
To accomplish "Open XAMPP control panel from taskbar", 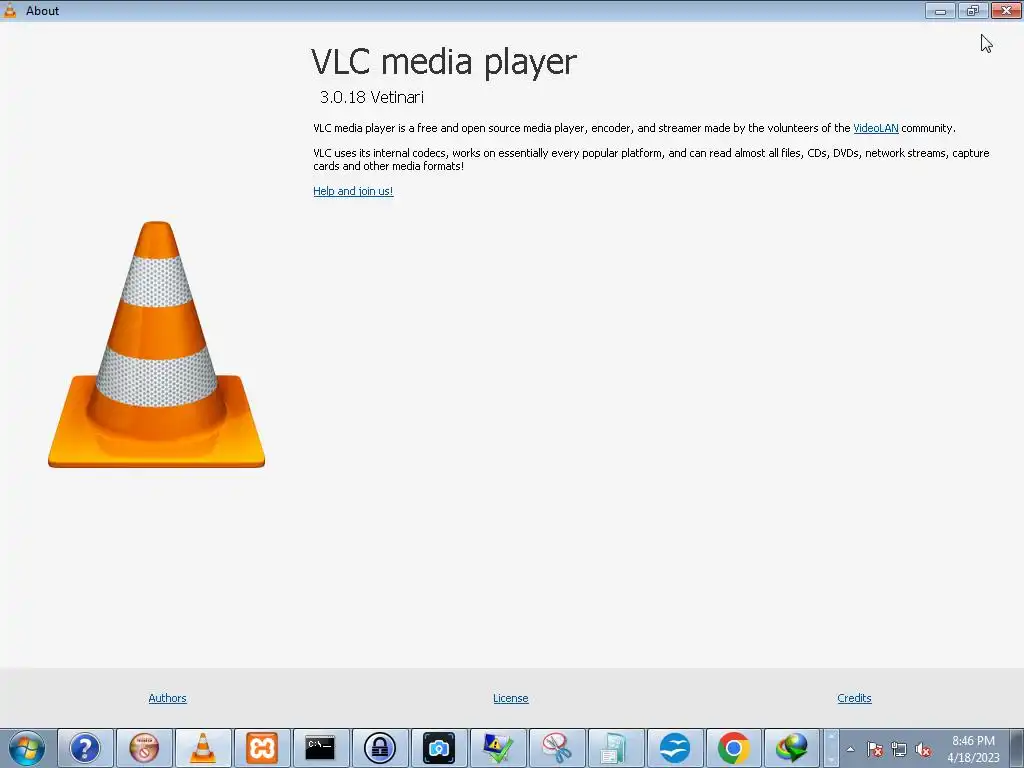I will click(x=262, y=748).
